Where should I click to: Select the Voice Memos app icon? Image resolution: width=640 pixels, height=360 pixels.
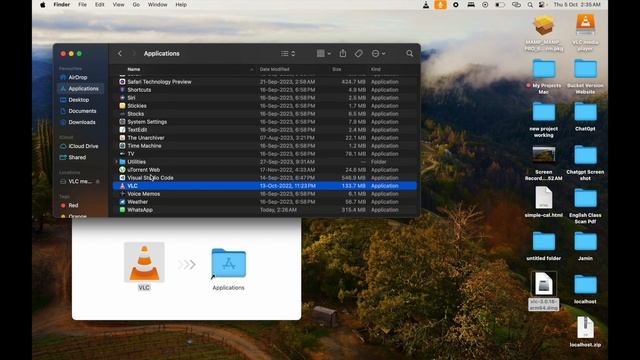122,194
